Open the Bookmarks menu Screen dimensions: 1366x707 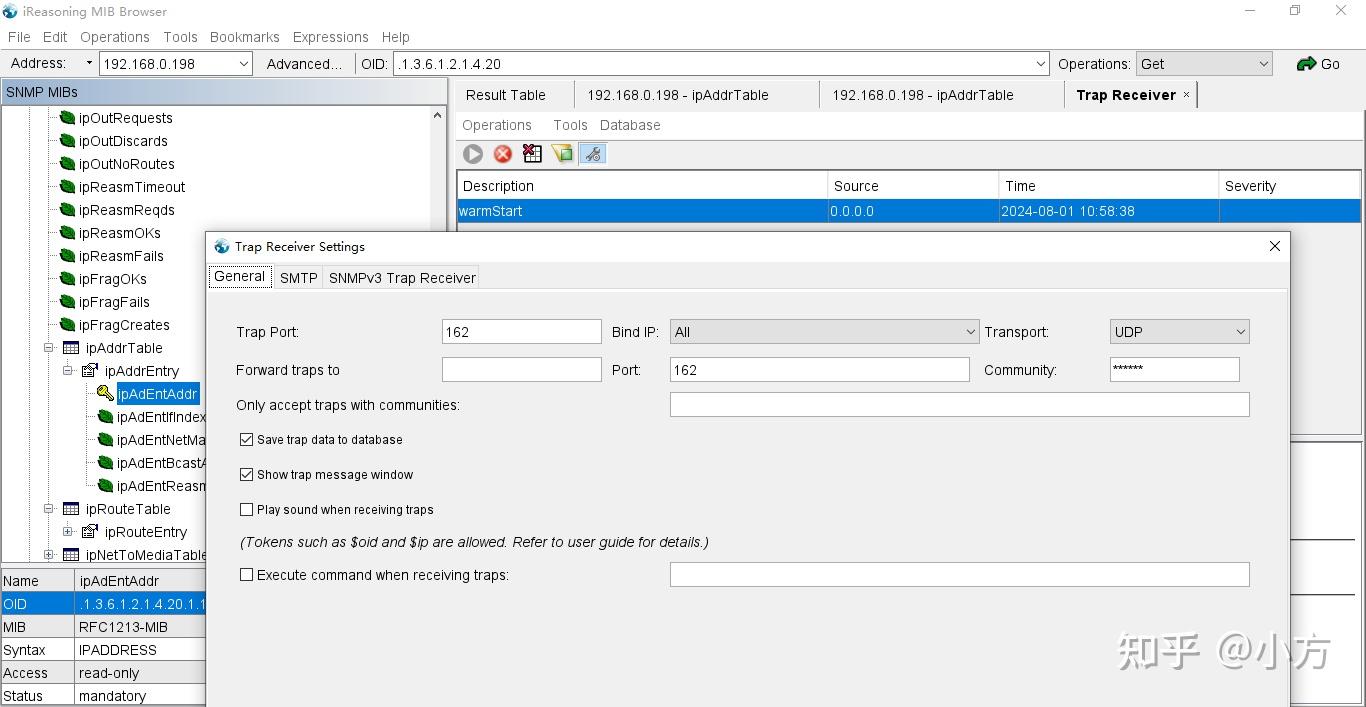click(x=244, y=37)
